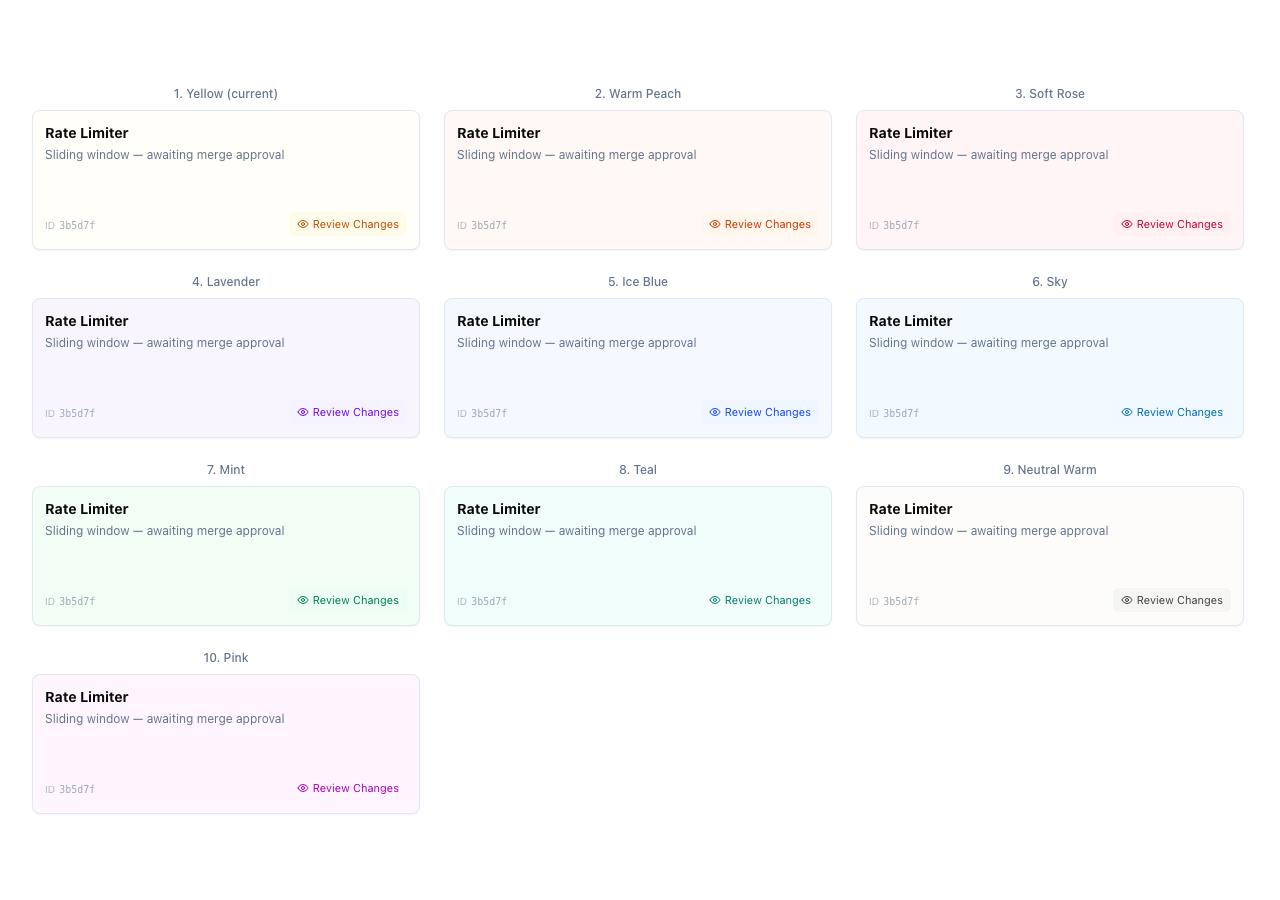Click Rate Limiter title in the Ice Blue card
Viewport: 1280px width, 900px height.
point(499,321)
